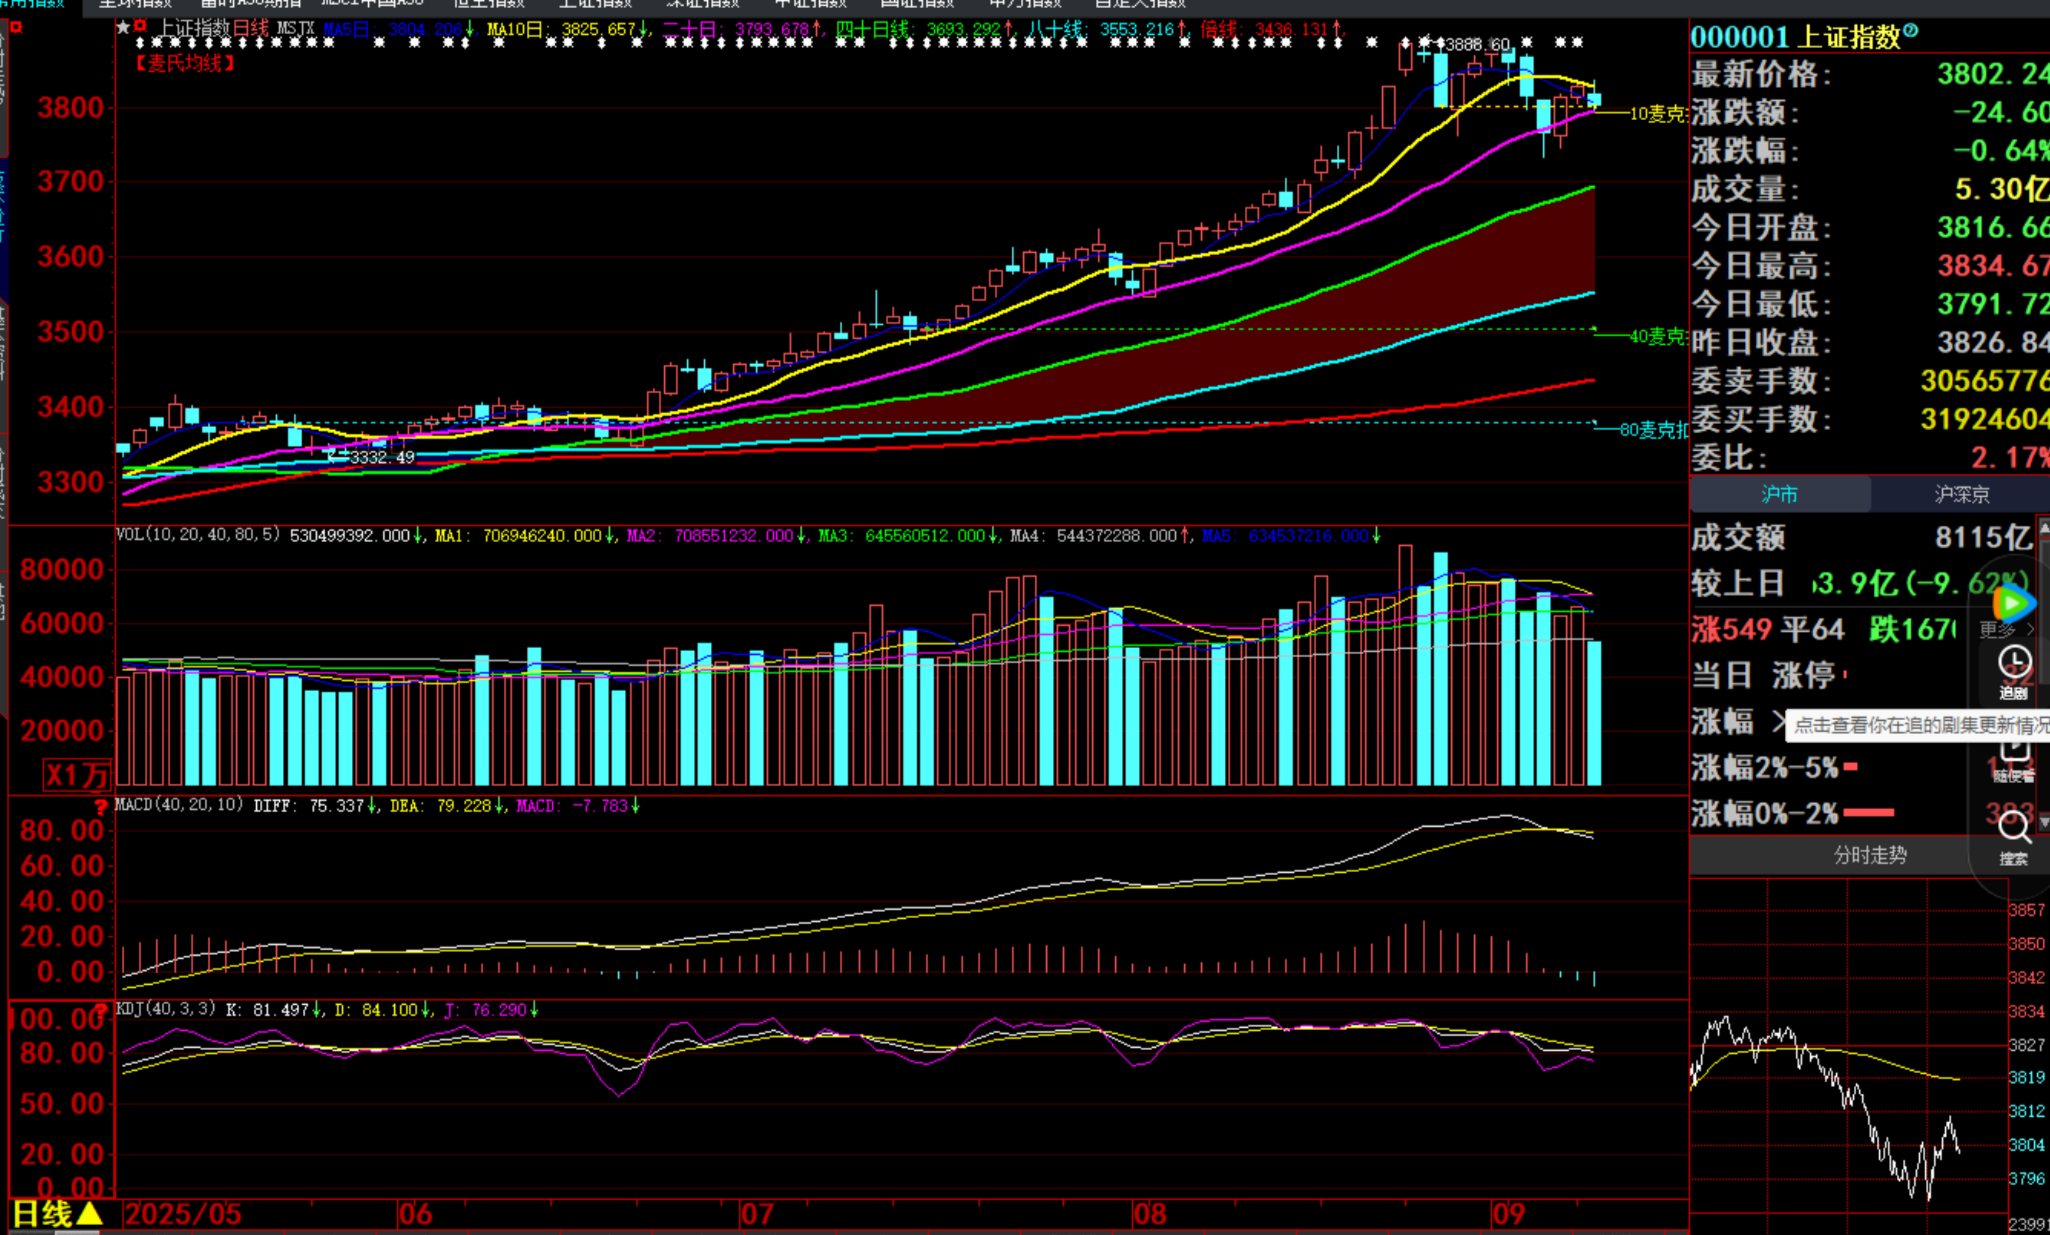Expand the 更多 link in the video widget
Viewport: 2050px width, 1235px height.
(2006, 629)
